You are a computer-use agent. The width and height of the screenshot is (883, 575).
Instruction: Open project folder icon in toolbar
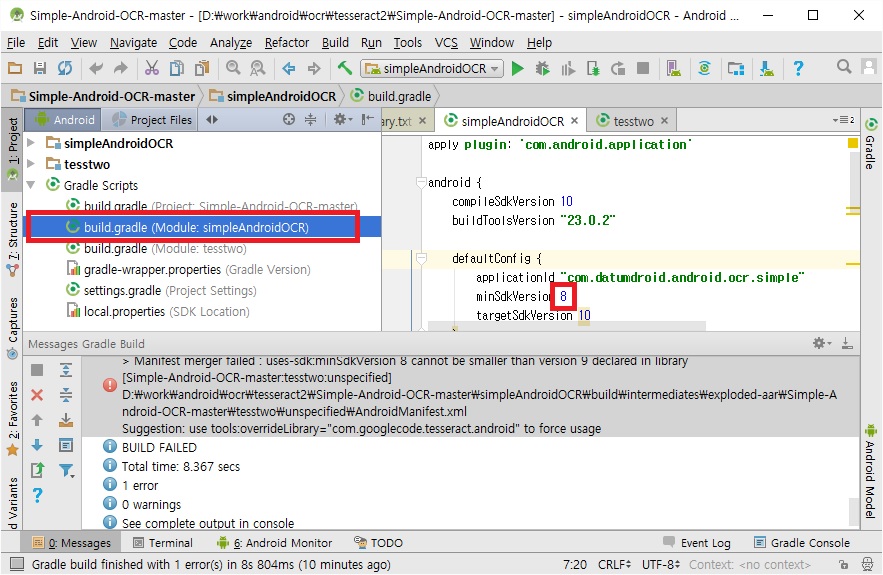[x=15, y=69]
